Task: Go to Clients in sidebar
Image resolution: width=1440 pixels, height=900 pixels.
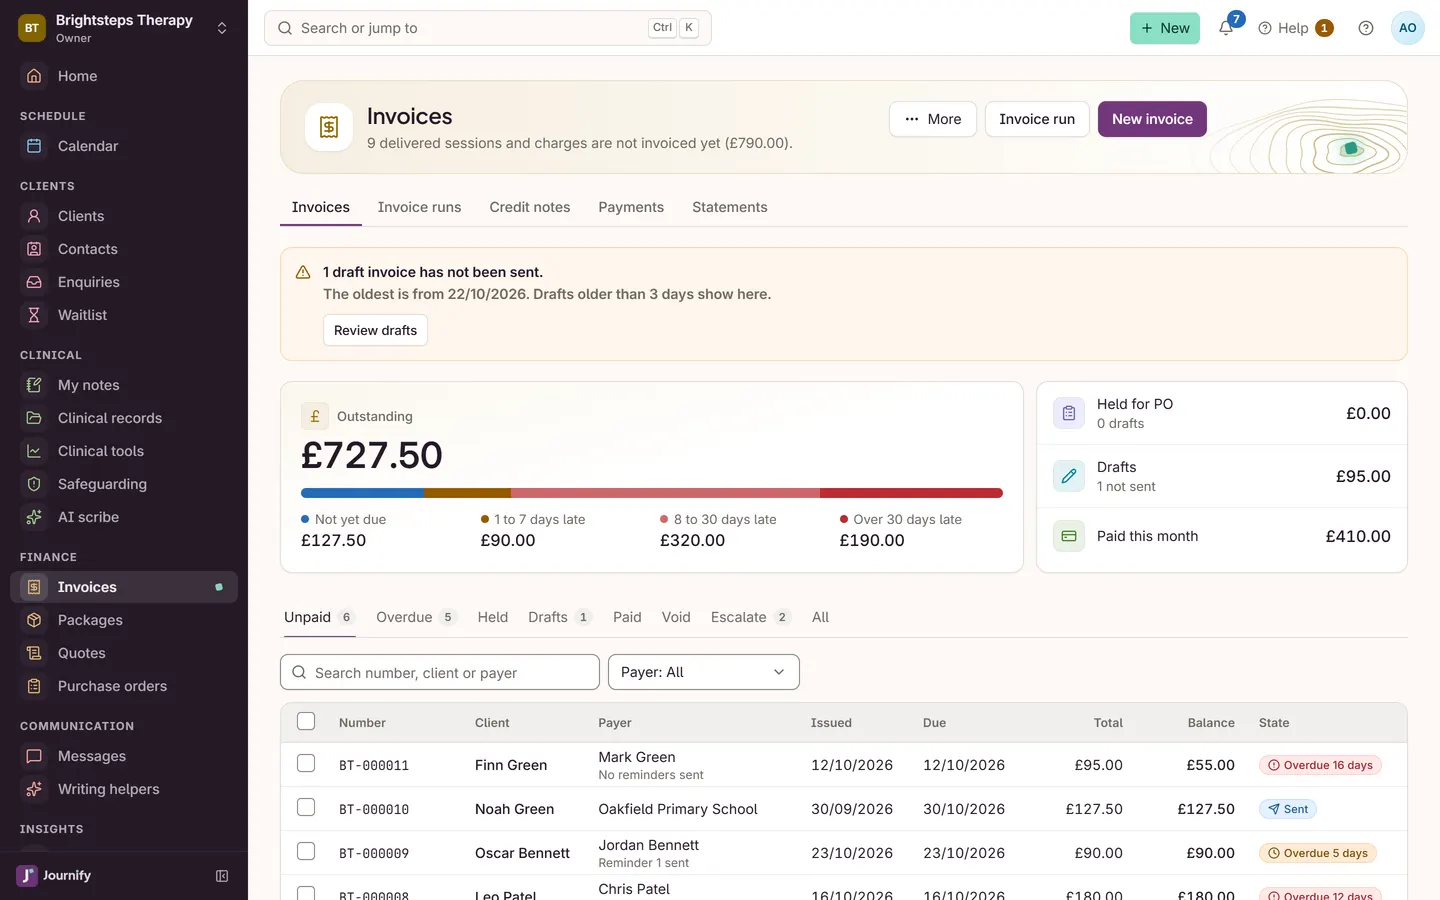Action: tap(124, 216)
